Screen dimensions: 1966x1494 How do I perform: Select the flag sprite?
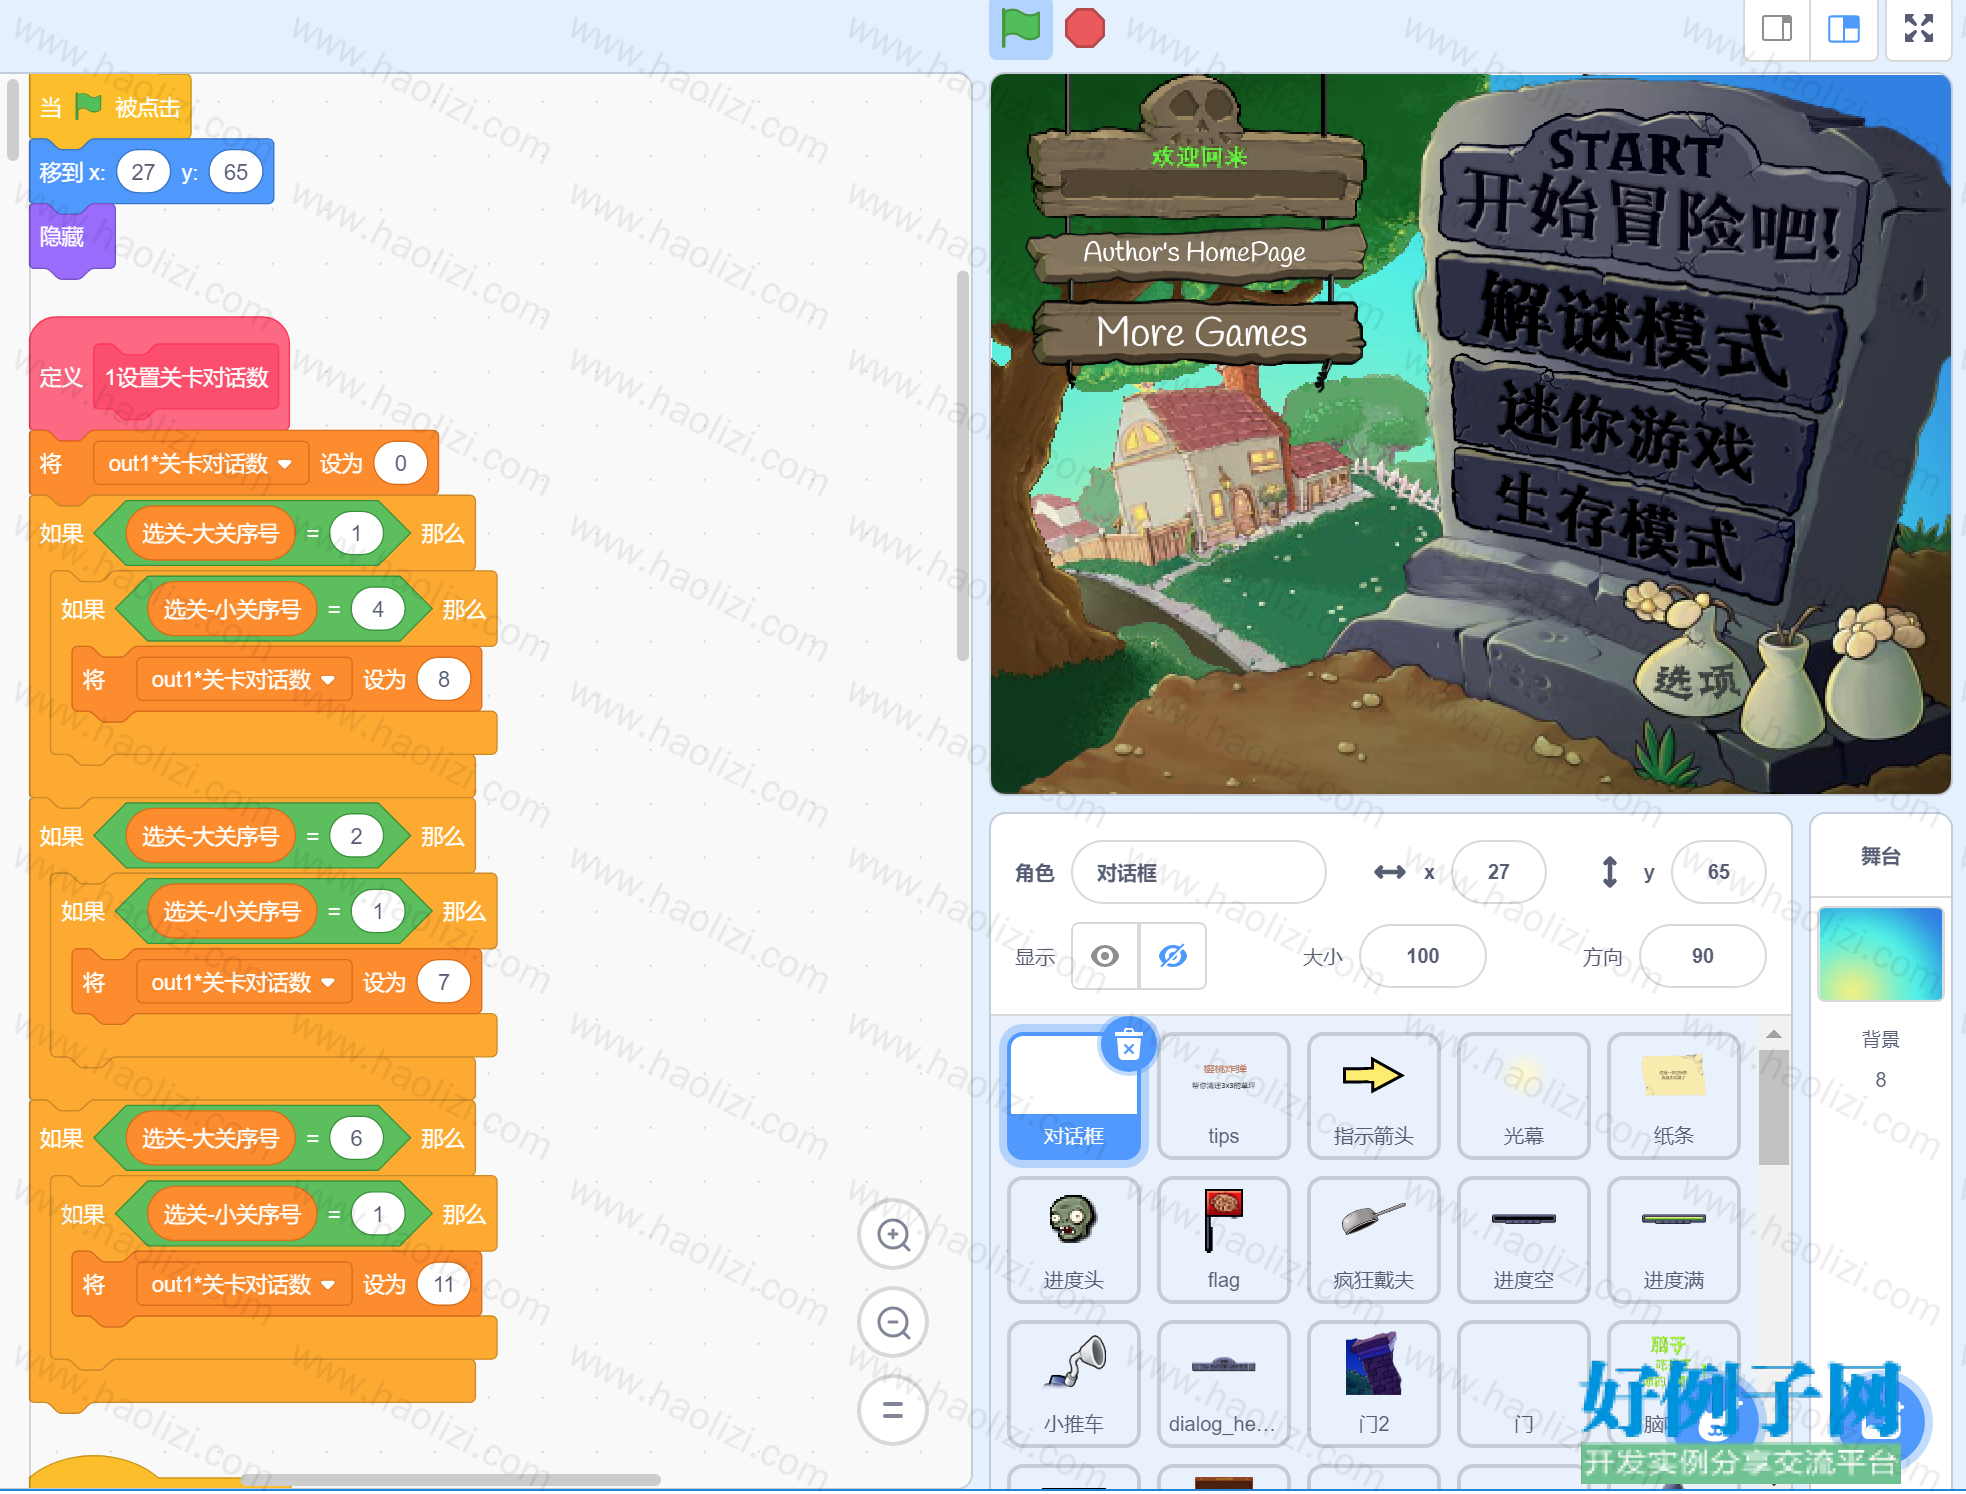[1223, 1241]
